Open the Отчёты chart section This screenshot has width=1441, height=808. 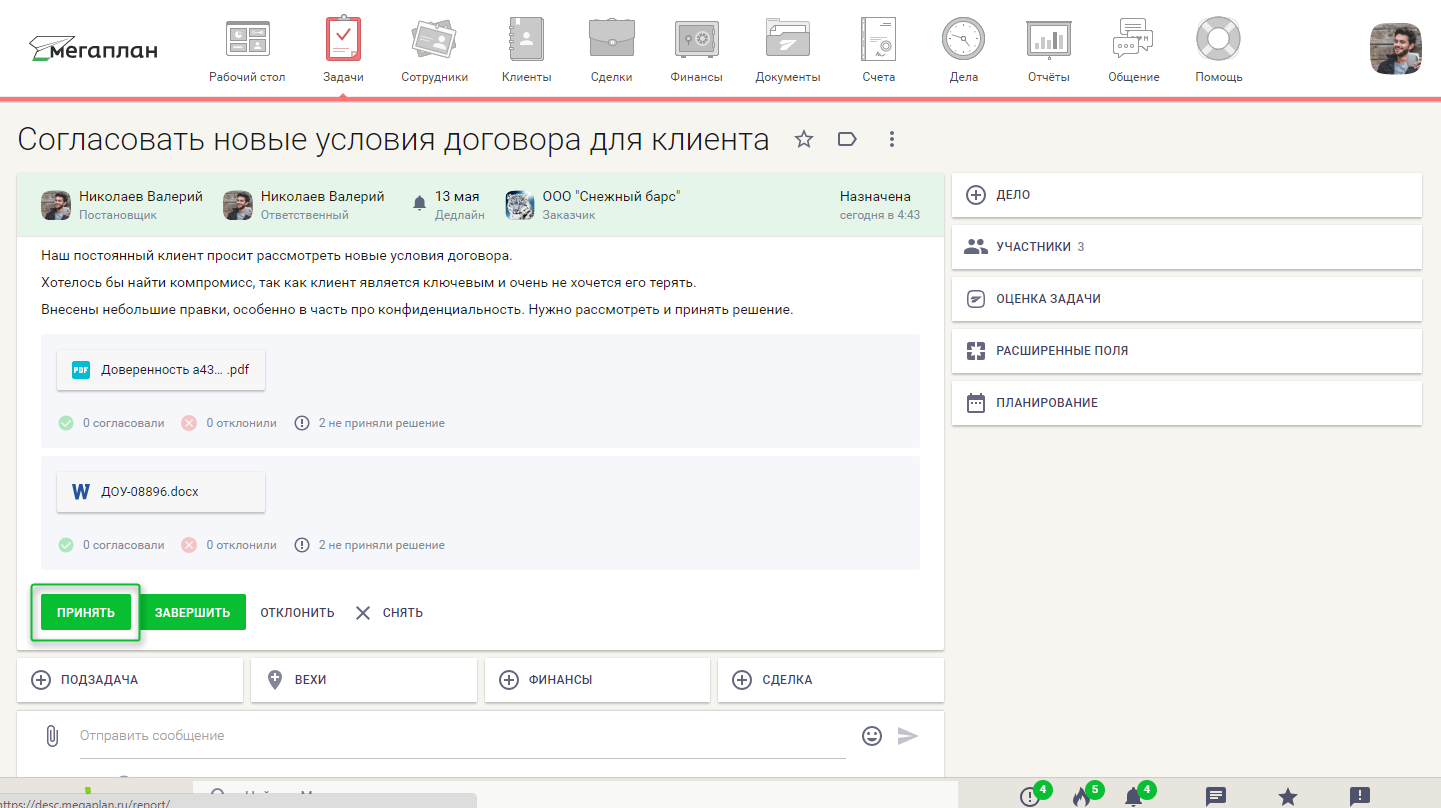(1048, 50)
